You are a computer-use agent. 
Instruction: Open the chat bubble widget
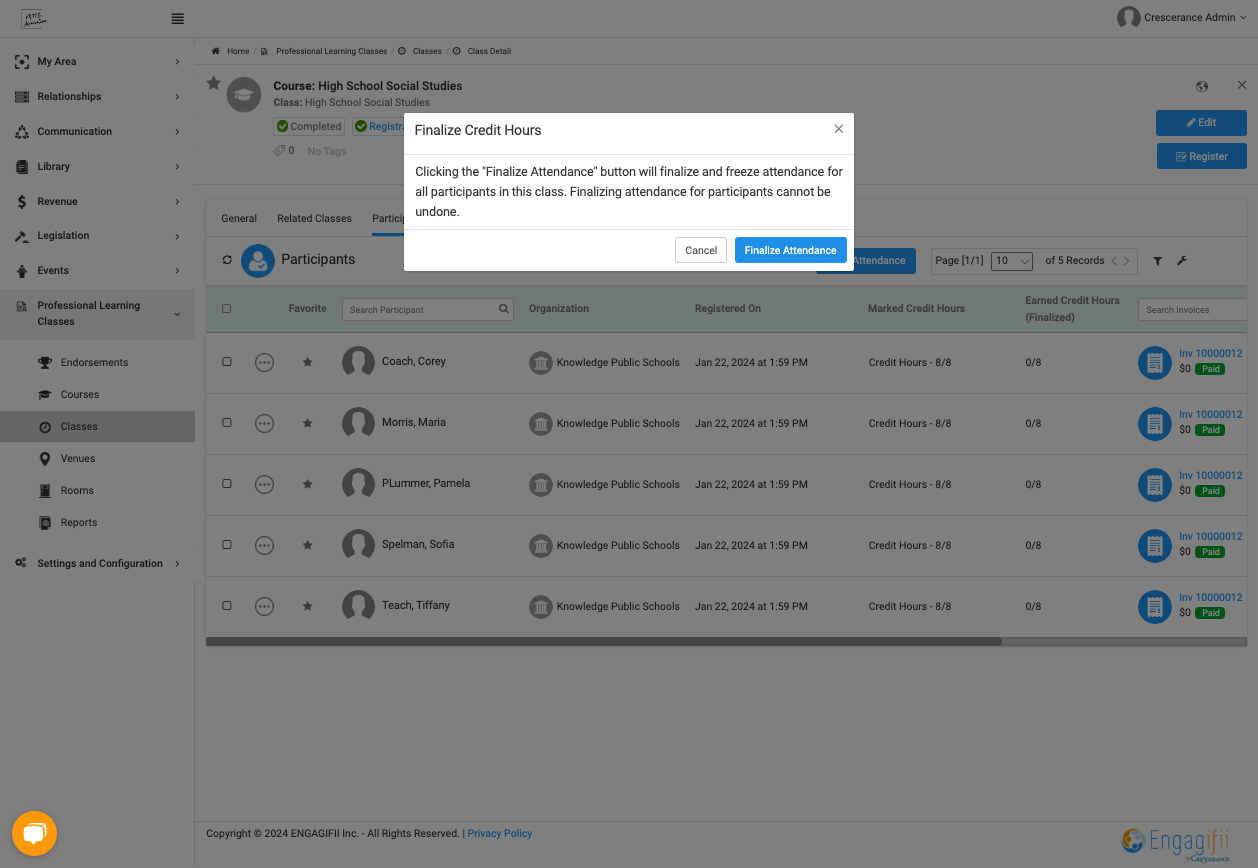coord(35,833)
